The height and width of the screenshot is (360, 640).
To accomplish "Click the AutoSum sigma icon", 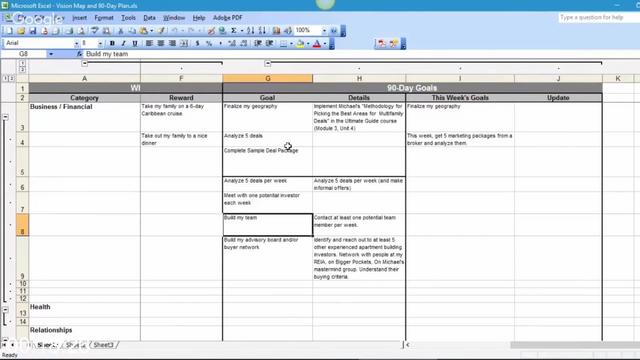I will 234,31.
